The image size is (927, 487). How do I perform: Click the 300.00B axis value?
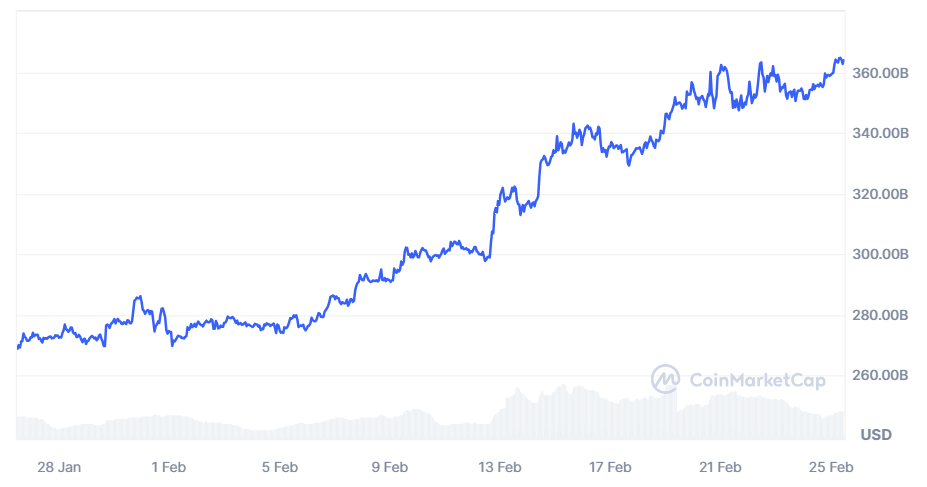(883, 254)
